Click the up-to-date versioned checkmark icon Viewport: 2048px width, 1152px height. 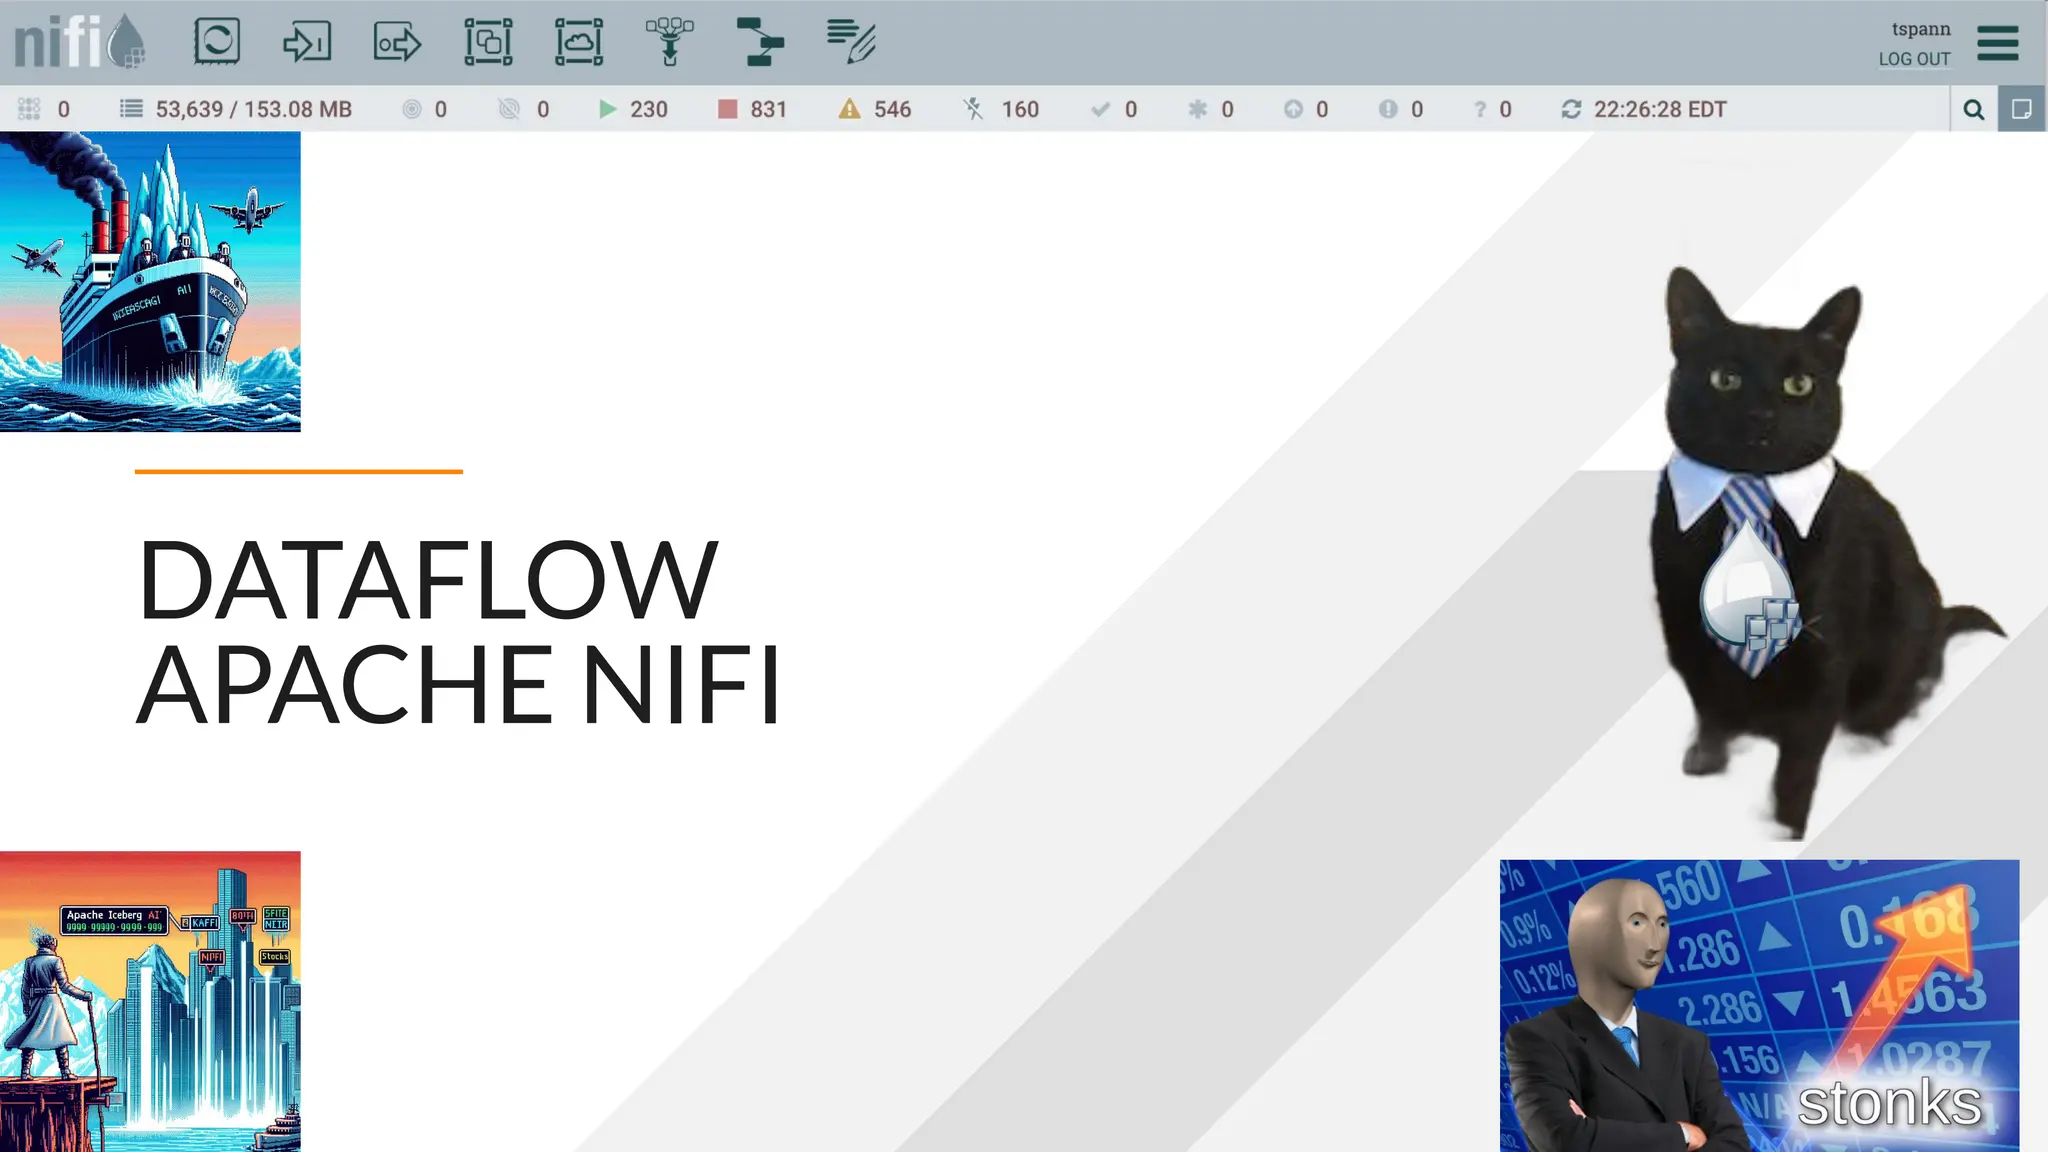1100,109
